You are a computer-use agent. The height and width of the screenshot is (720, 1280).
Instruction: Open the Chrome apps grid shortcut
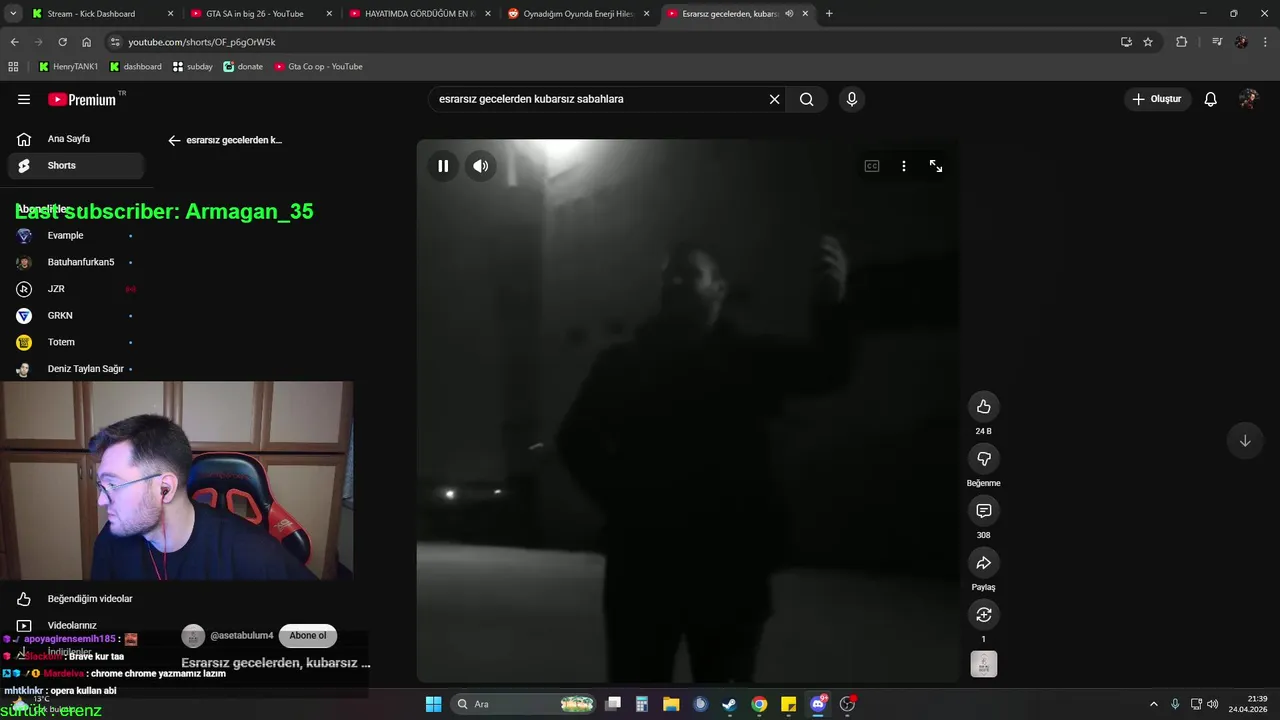pyautogui.click(x=13, y=67)
